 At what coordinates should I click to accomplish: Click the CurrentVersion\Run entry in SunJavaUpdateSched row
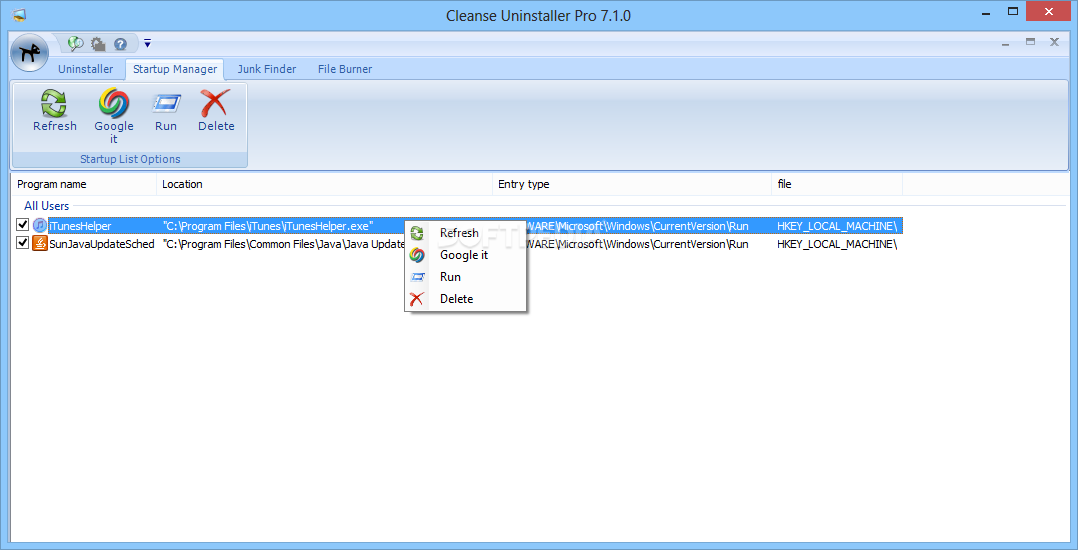click(x=638, y=243)
